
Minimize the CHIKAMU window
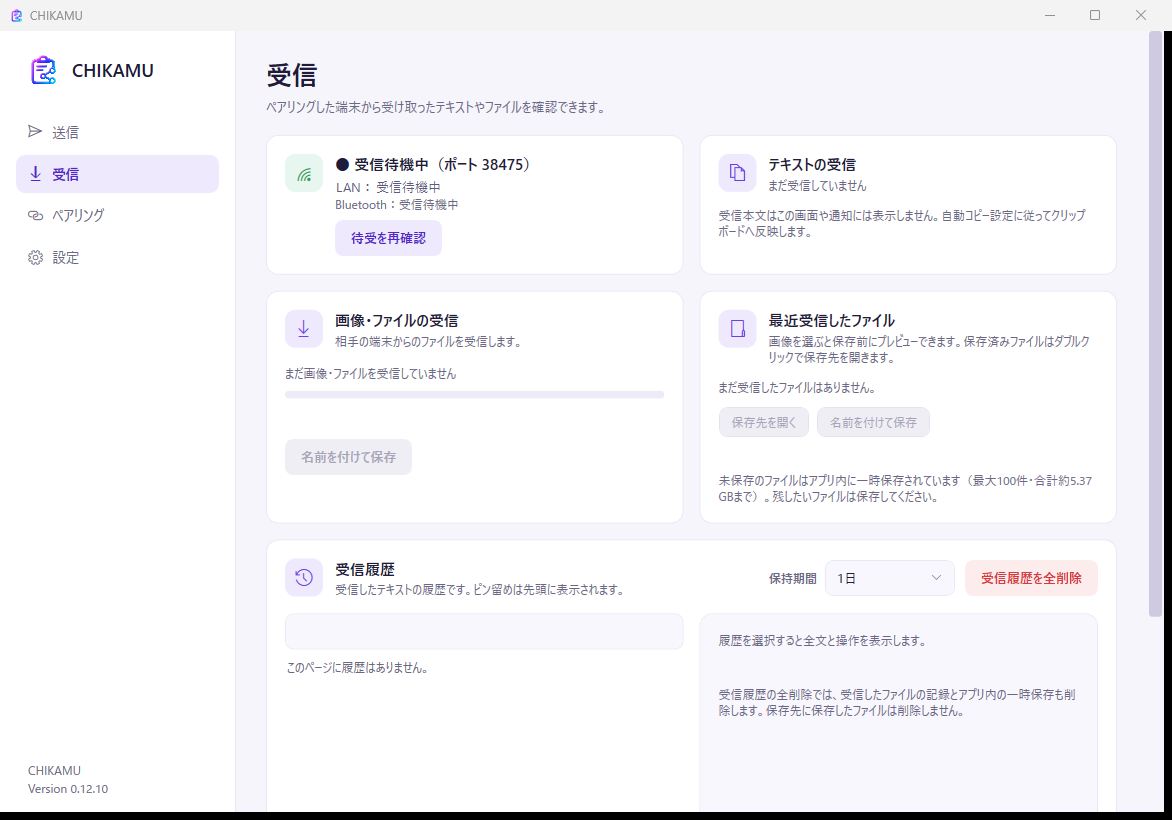1049,15
